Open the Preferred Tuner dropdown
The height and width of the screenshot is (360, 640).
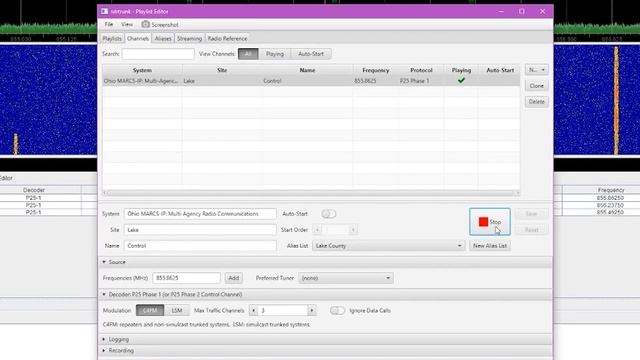click(x=346, y=278)
